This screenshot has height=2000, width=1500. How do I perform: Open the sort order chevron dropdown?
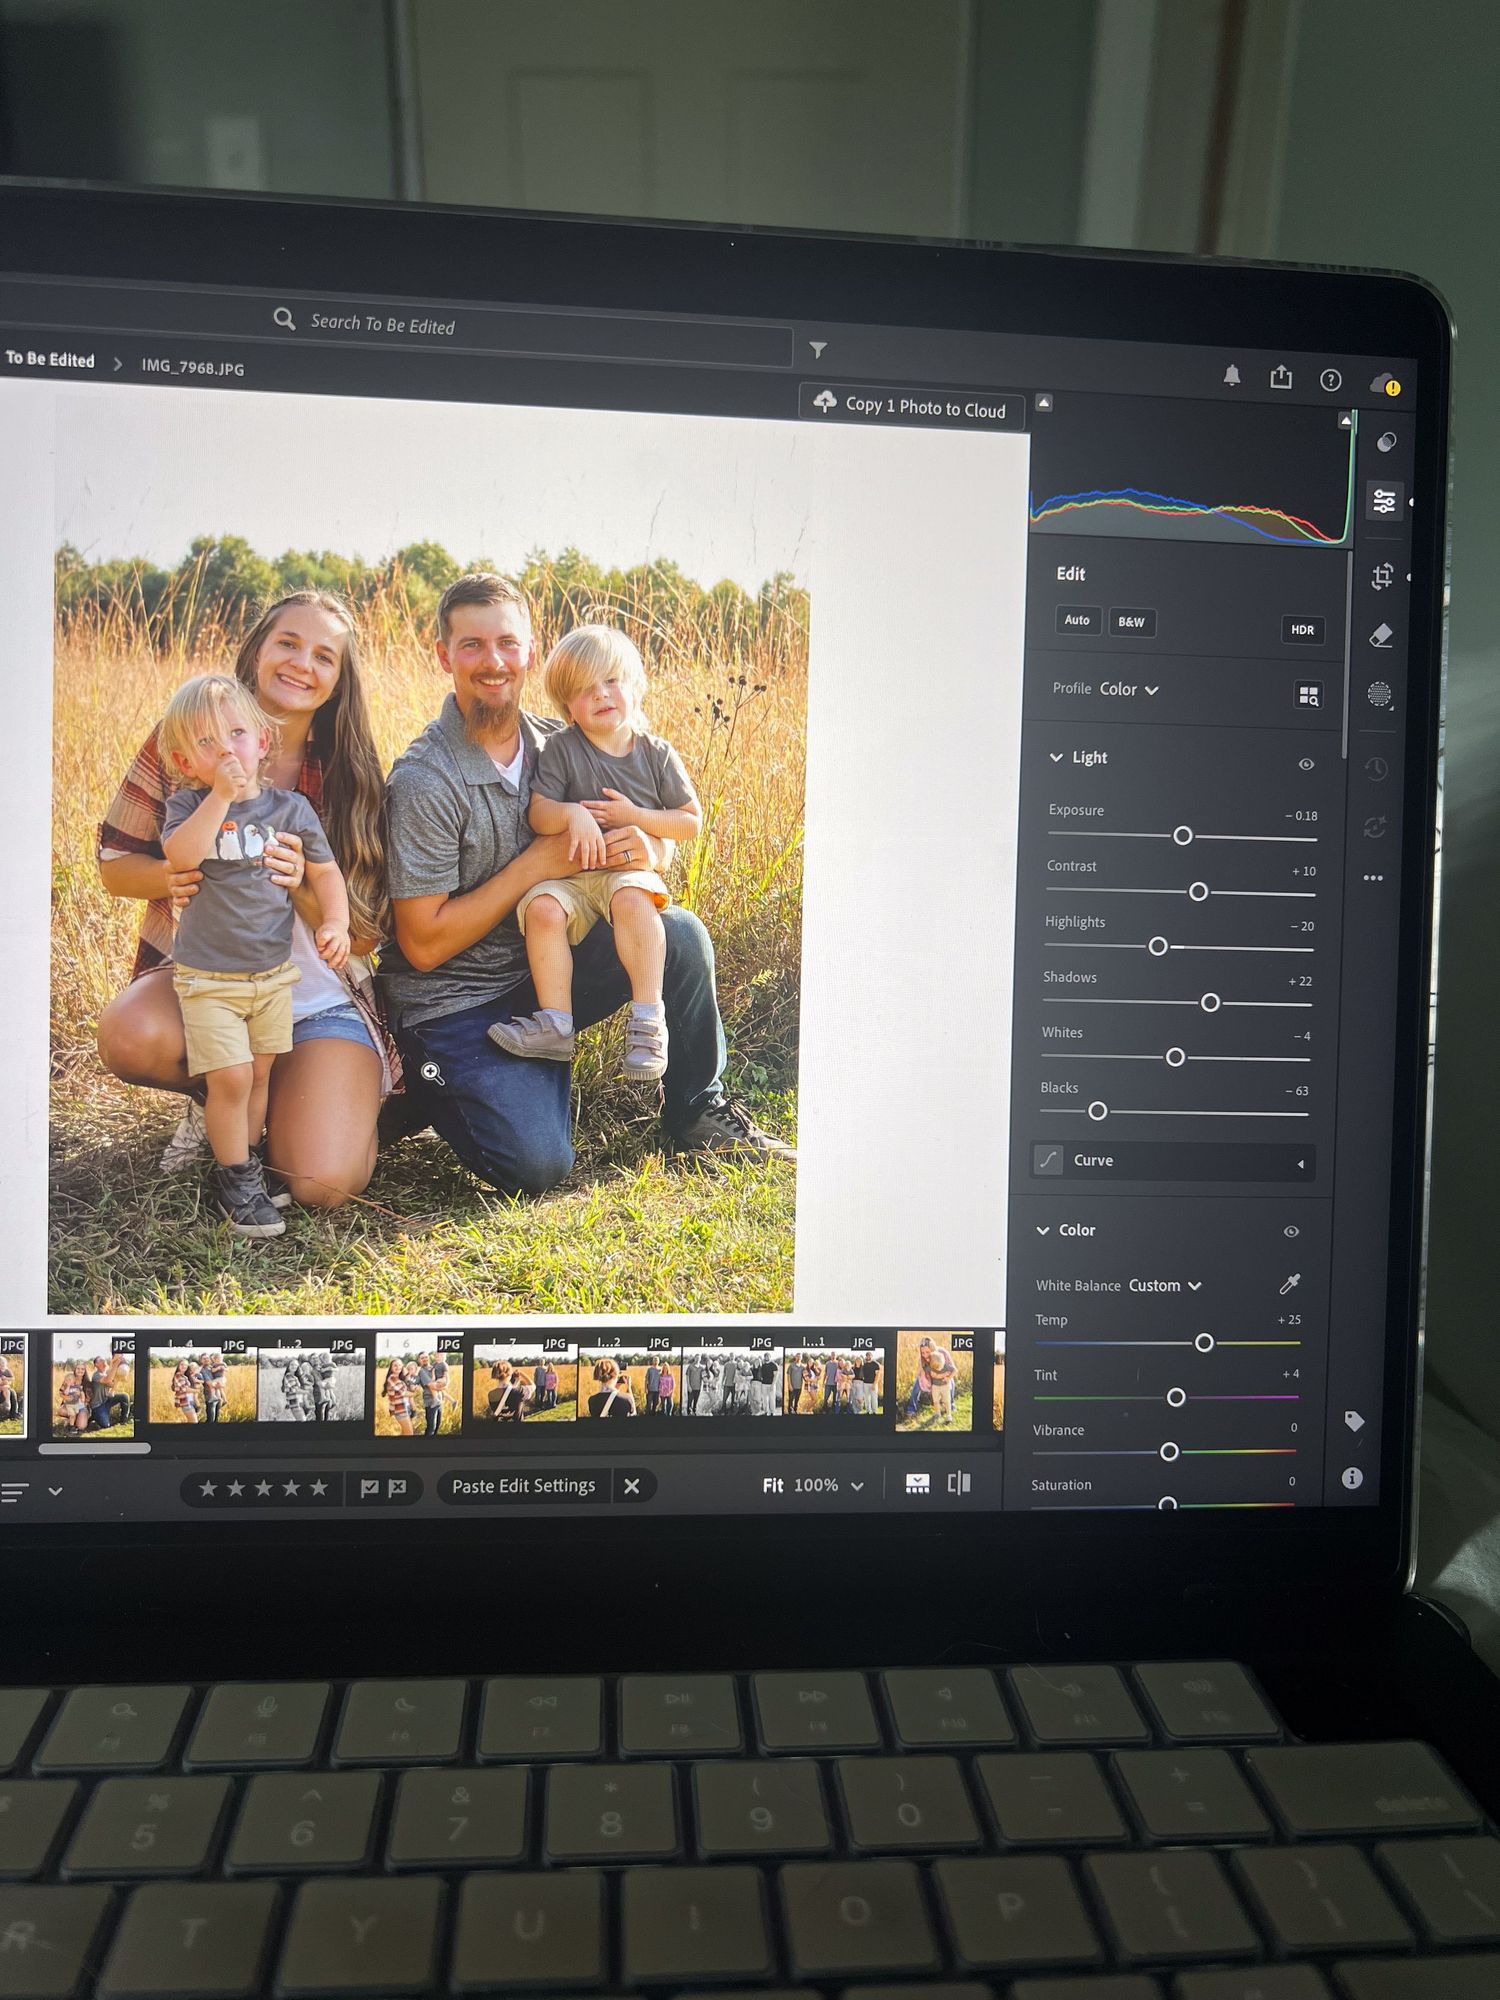[55, 1491]
